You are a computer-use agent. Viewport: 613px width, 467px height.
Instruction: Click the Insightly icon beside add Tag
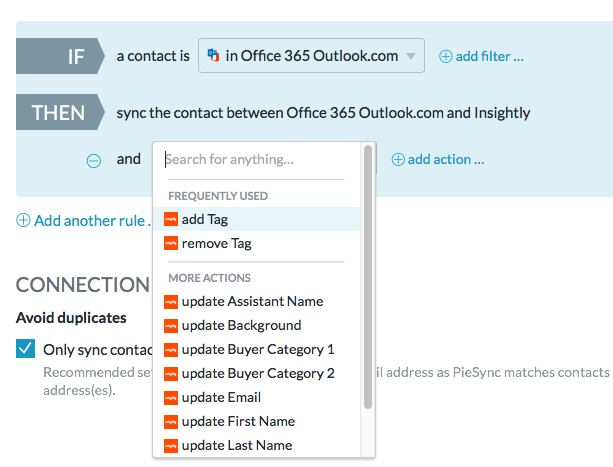tap(171, 219)
